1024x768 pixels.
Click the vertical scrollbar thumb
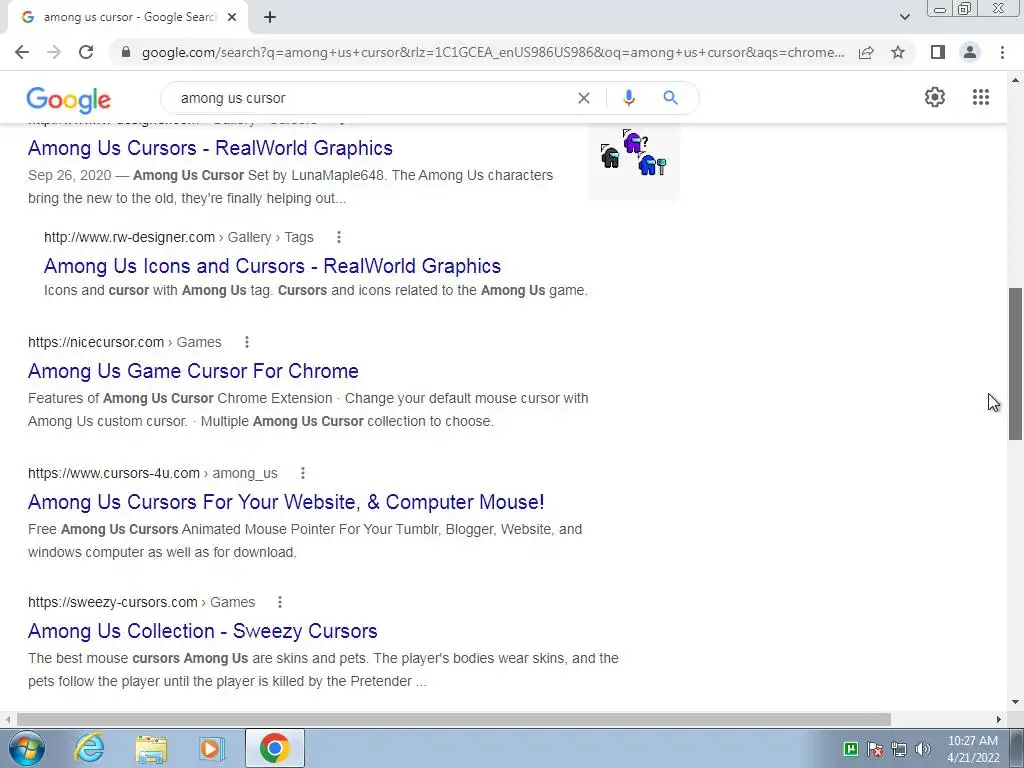click(x=1016, y=364)
